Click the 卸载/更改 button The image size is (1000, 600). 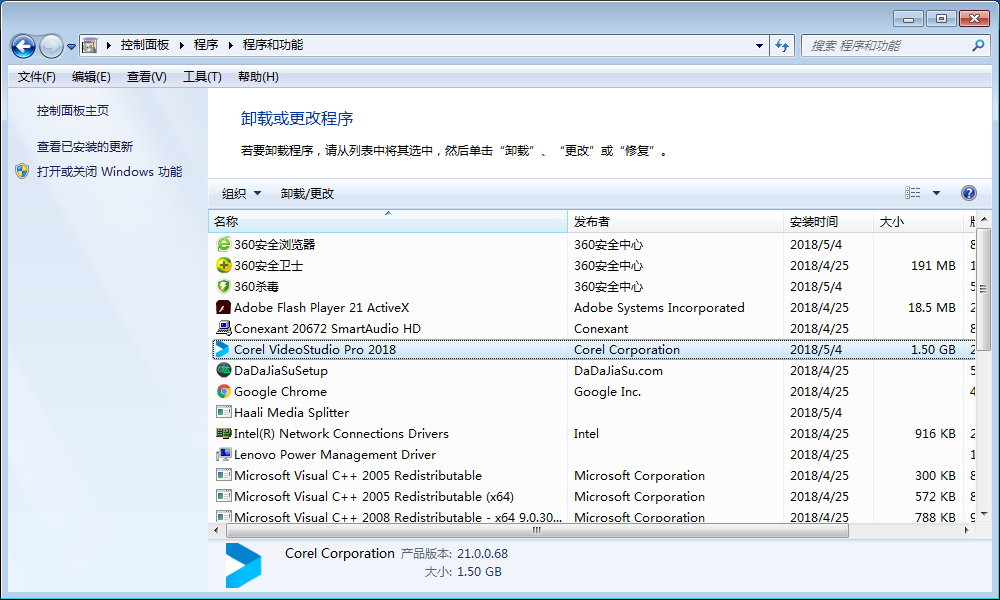(x=307, y=193)
